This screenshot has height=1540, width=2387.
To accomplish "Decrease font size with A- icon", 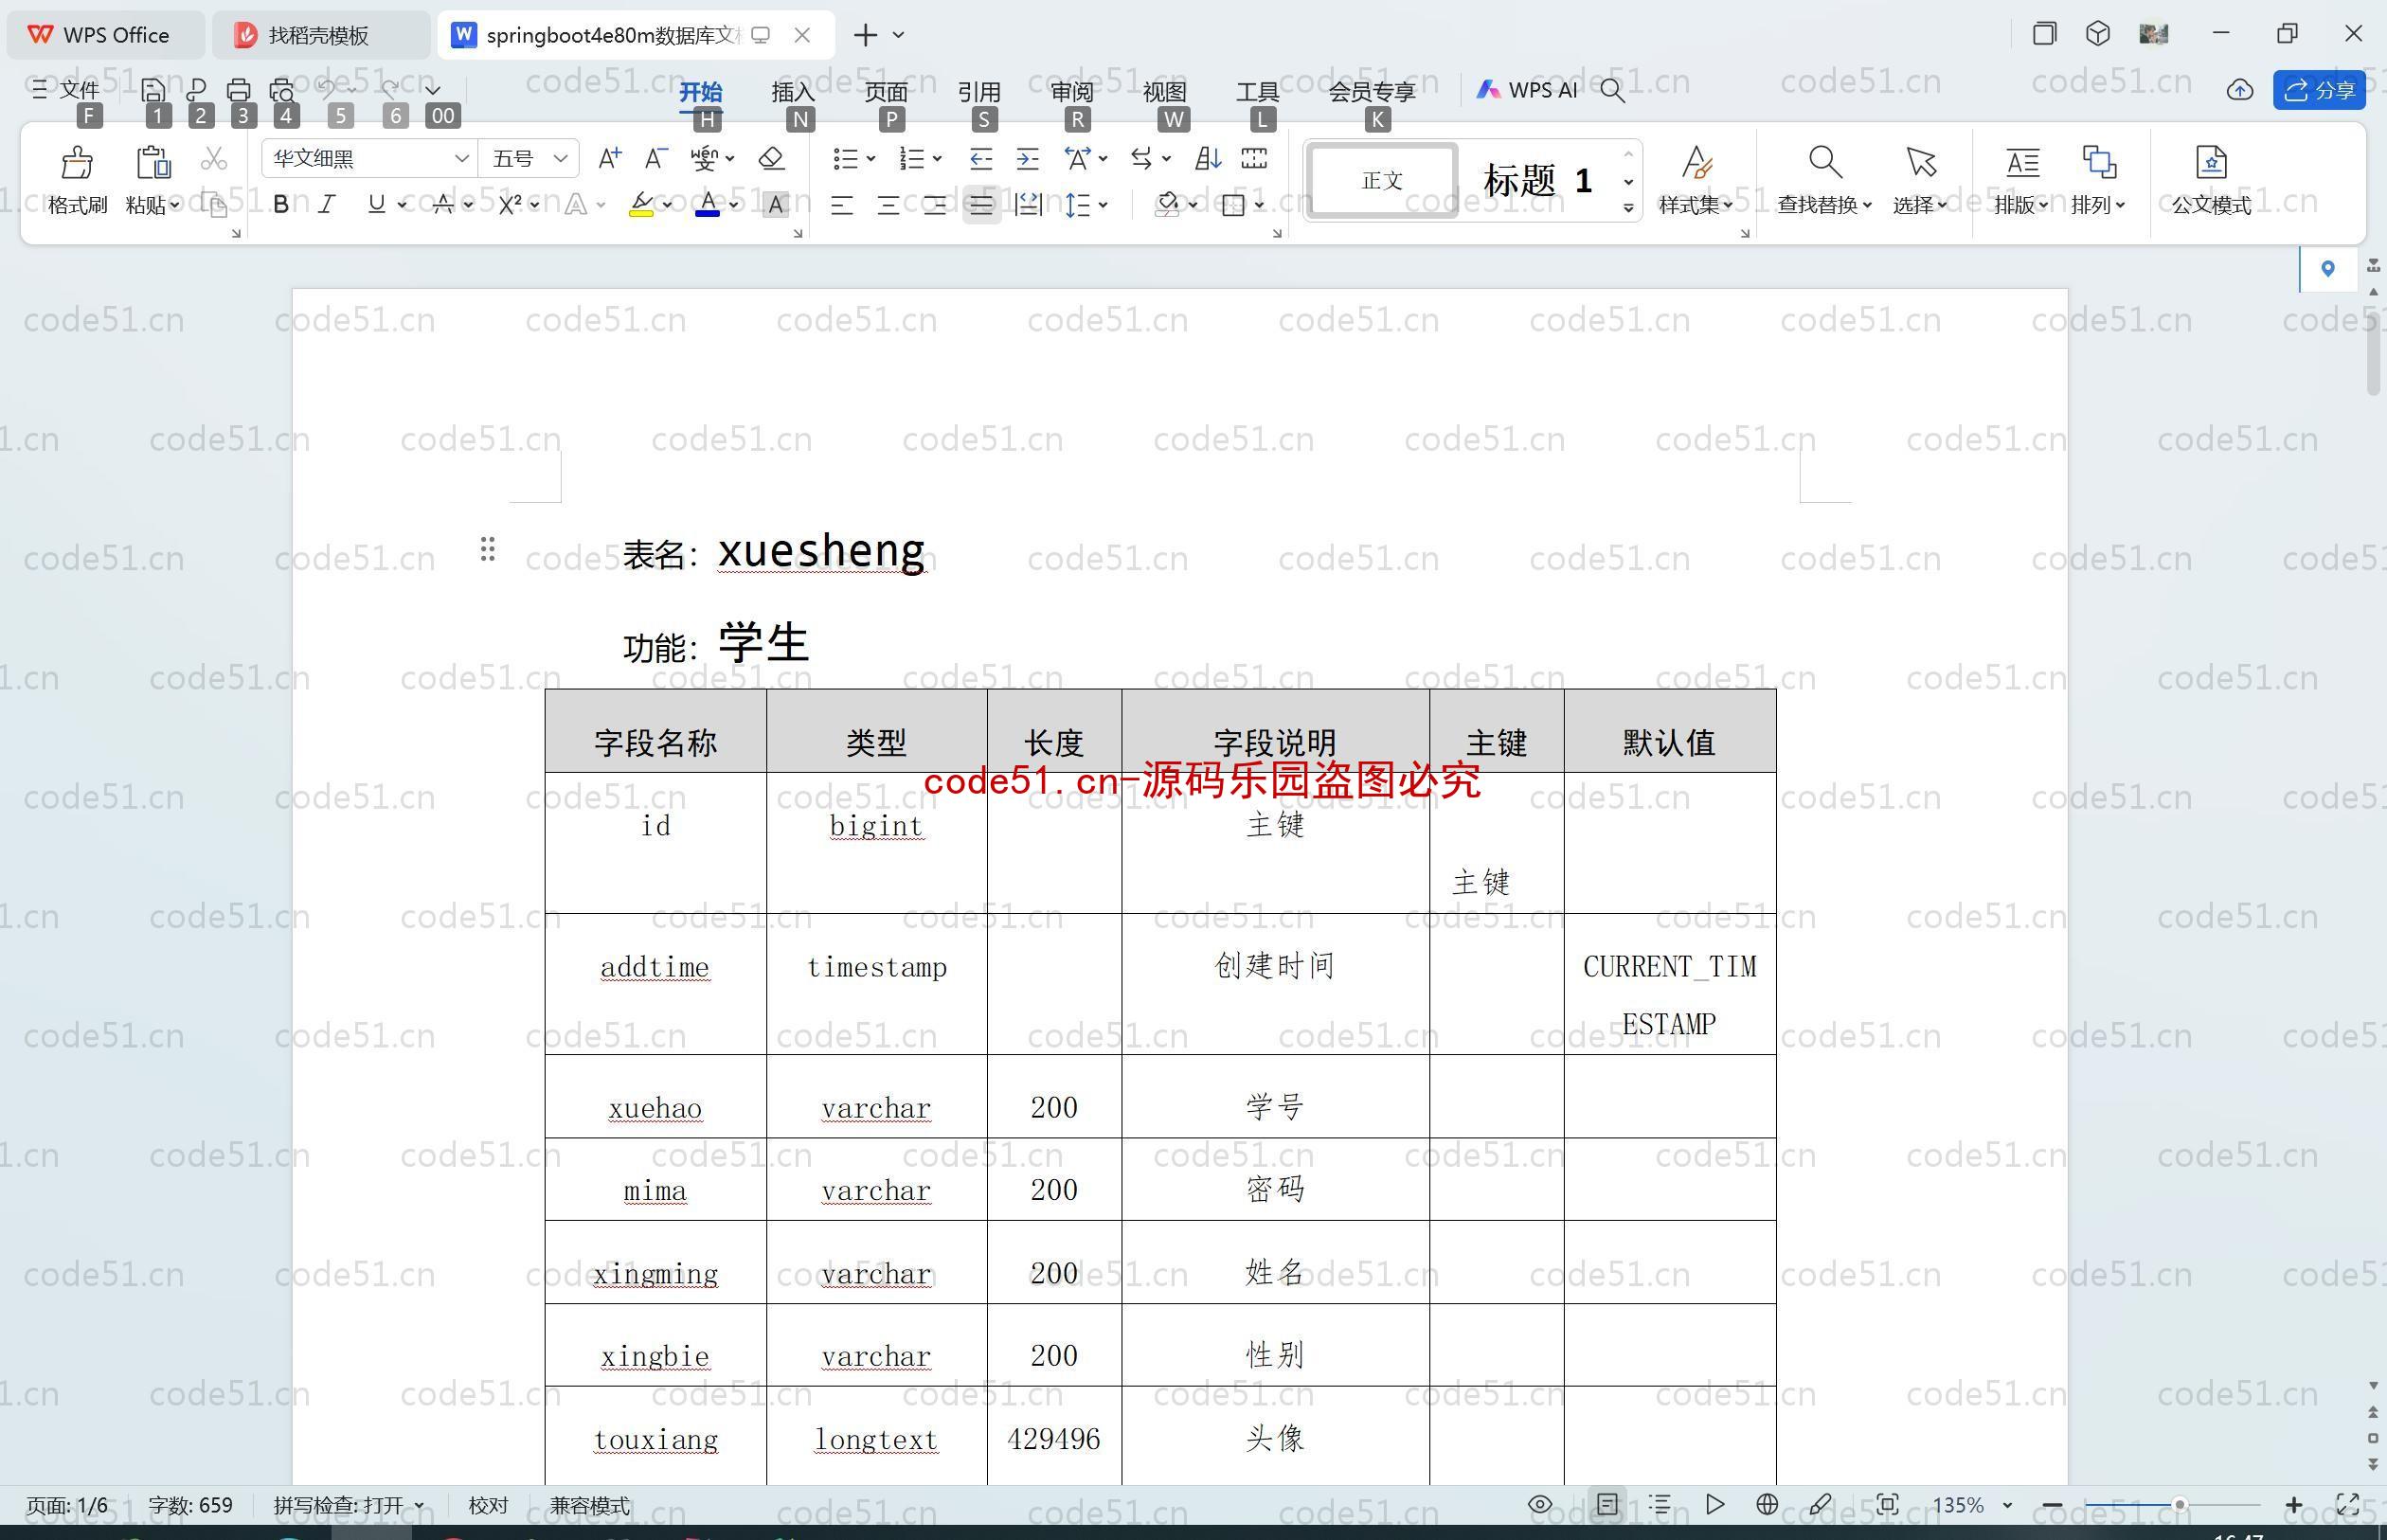I will pyautogui.click(x=655, y=158).
